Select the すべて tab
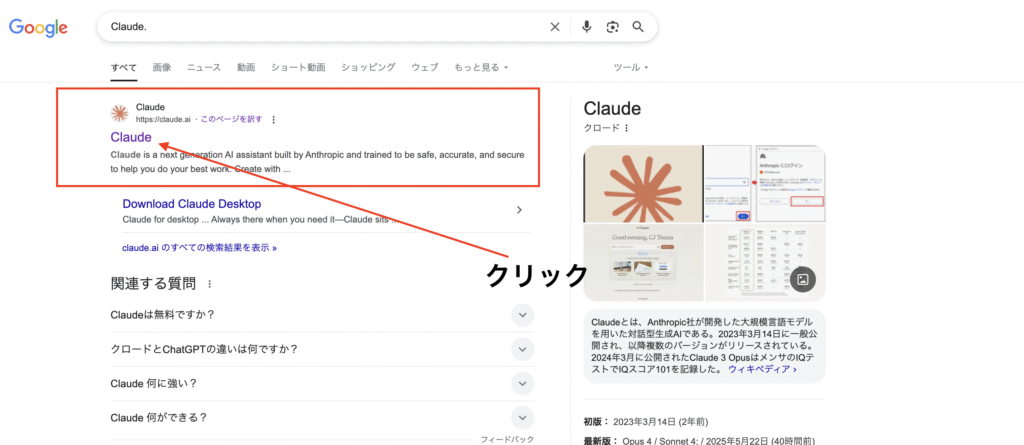This screenshot has height=445, width=1024. tap(123, 67)
